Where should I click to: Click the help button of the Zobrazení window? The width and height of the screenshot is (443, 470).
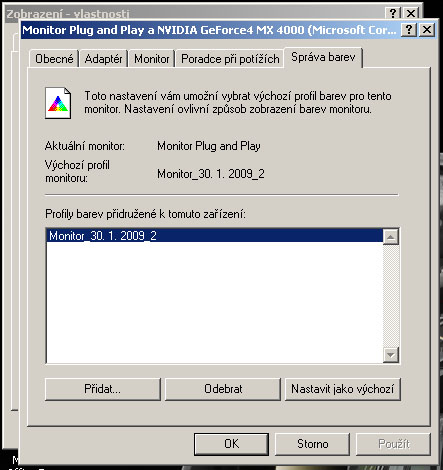(x=393, y=13)
